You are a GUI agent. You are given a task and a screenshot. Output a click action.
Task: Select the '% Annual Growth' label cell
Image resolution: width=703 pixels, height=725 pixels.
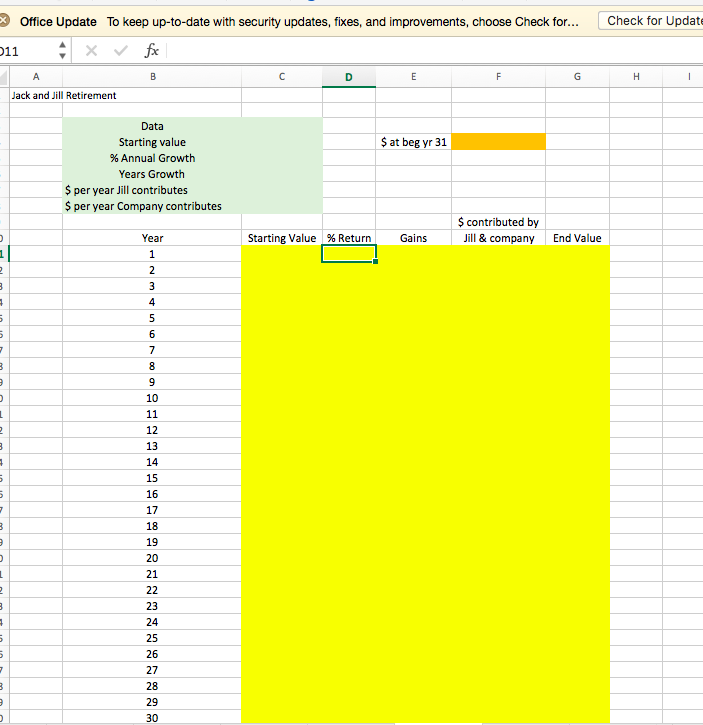click(x=152, y=158)
